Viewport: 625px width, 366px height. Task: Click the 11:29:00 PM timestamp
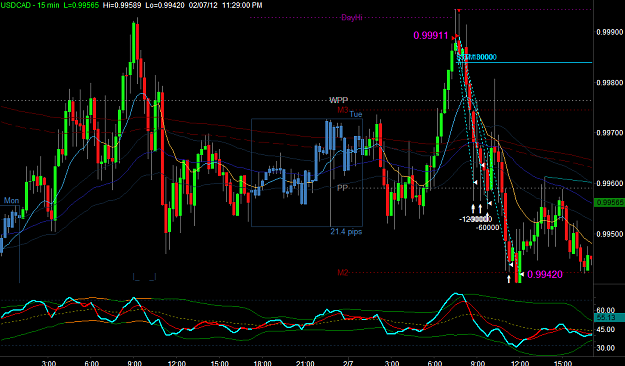(242, 5)
